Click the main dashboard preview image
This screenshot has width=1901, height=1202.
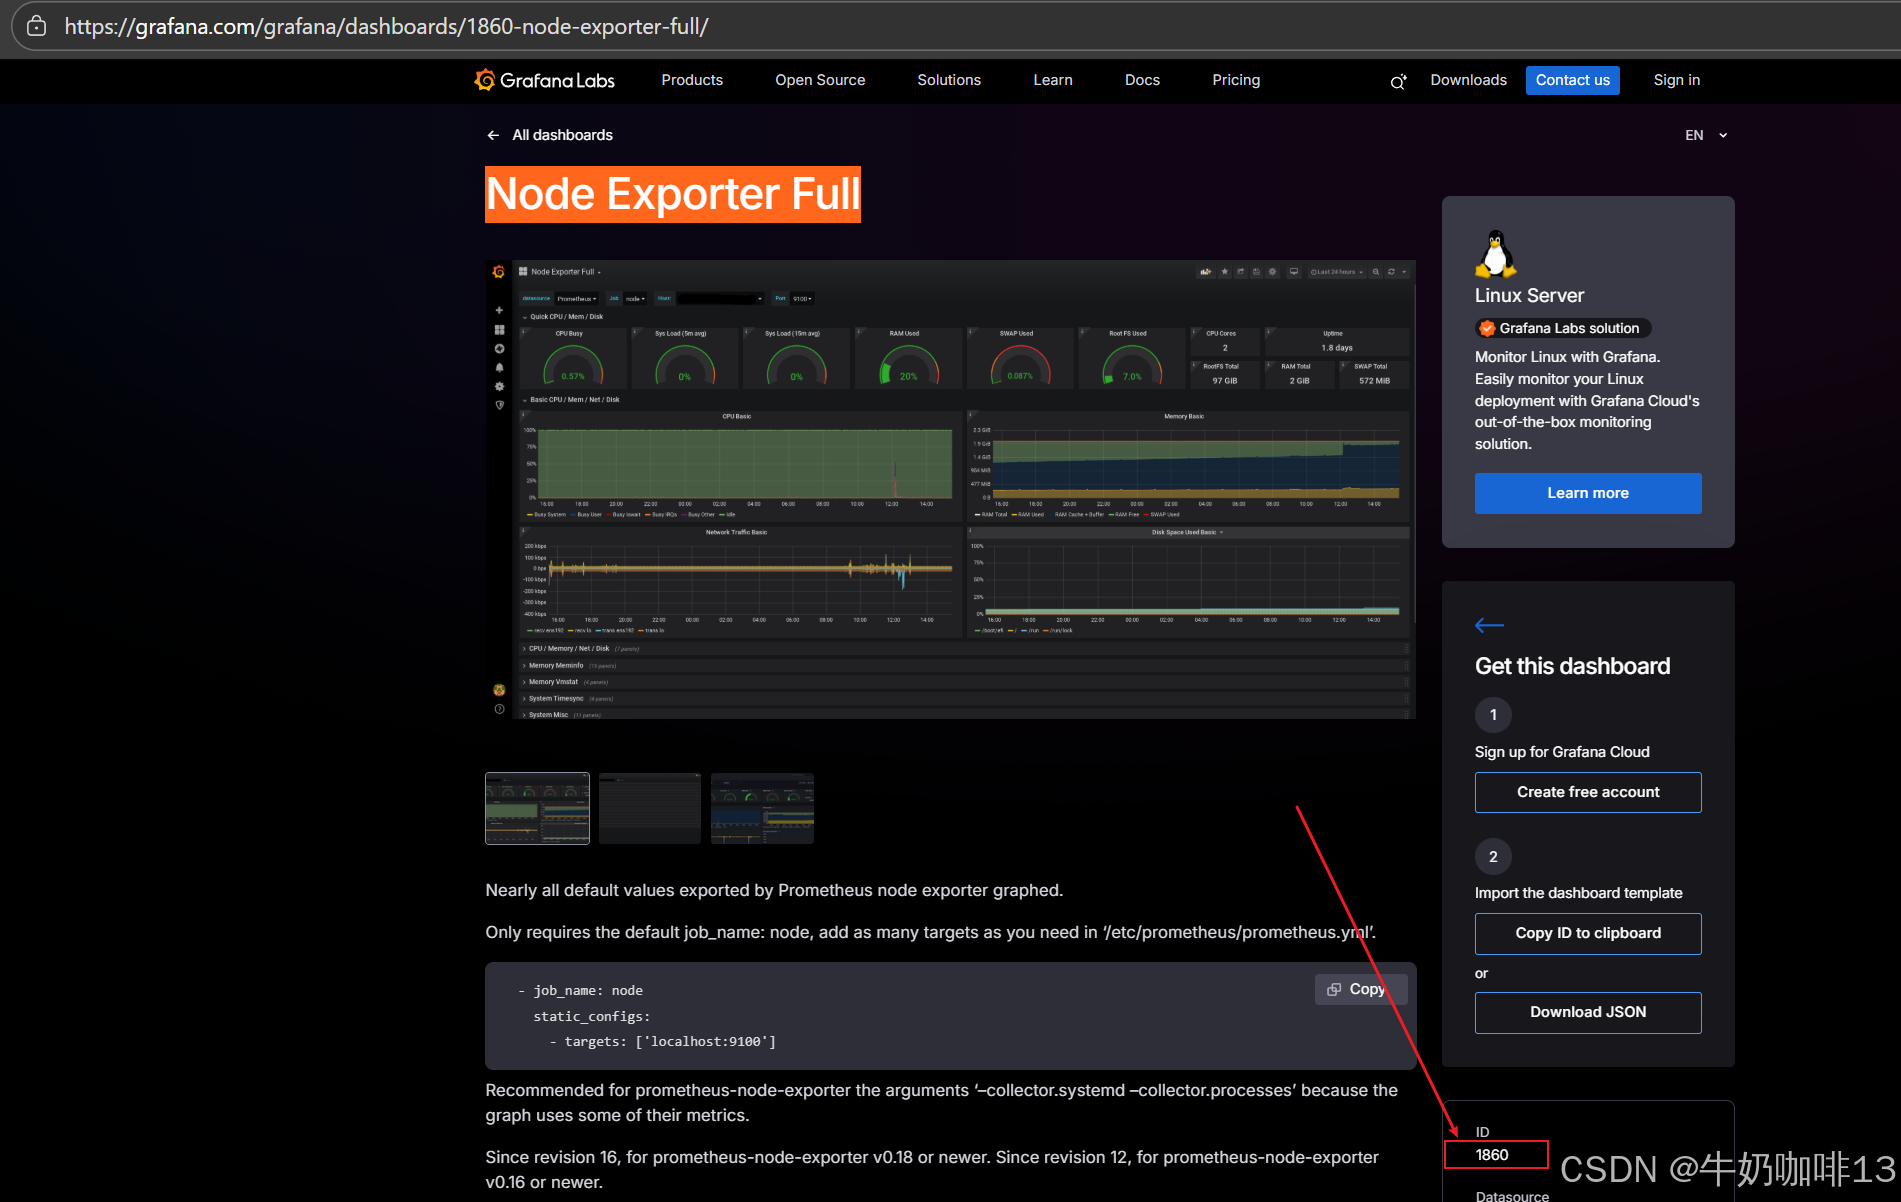pyautogui.click(x=950, y=490)
